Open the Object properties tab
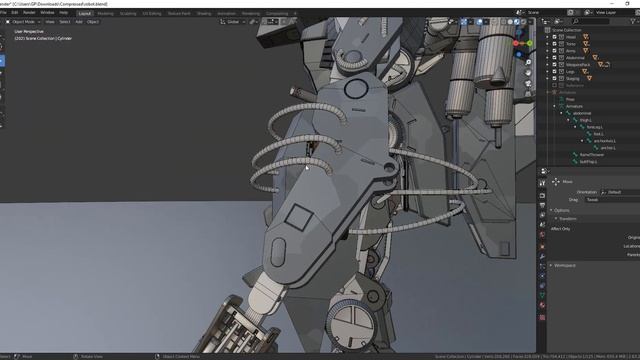 coord(542,247)
